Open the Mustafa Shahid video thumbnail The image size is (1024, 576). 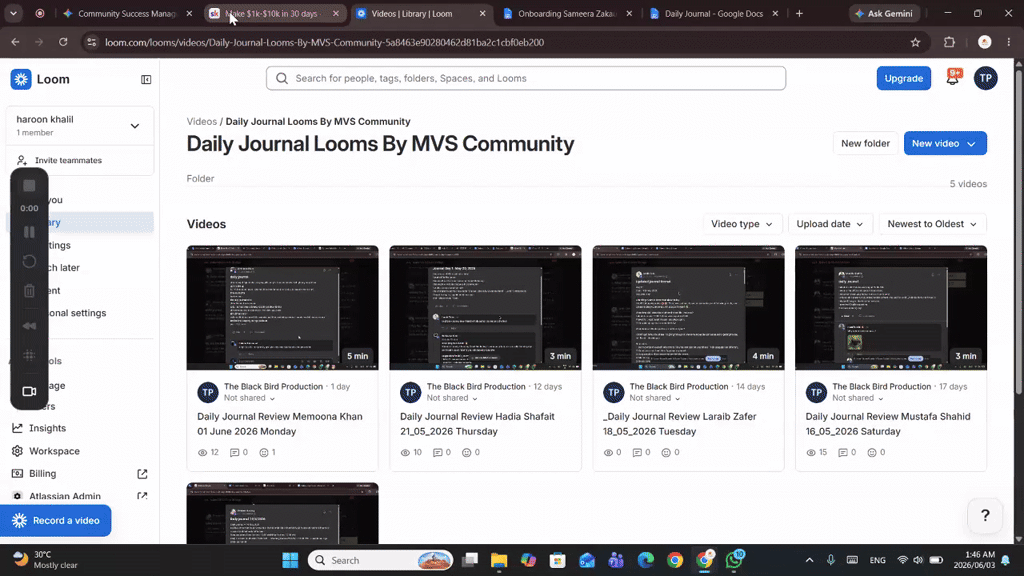tap(891, 308)
